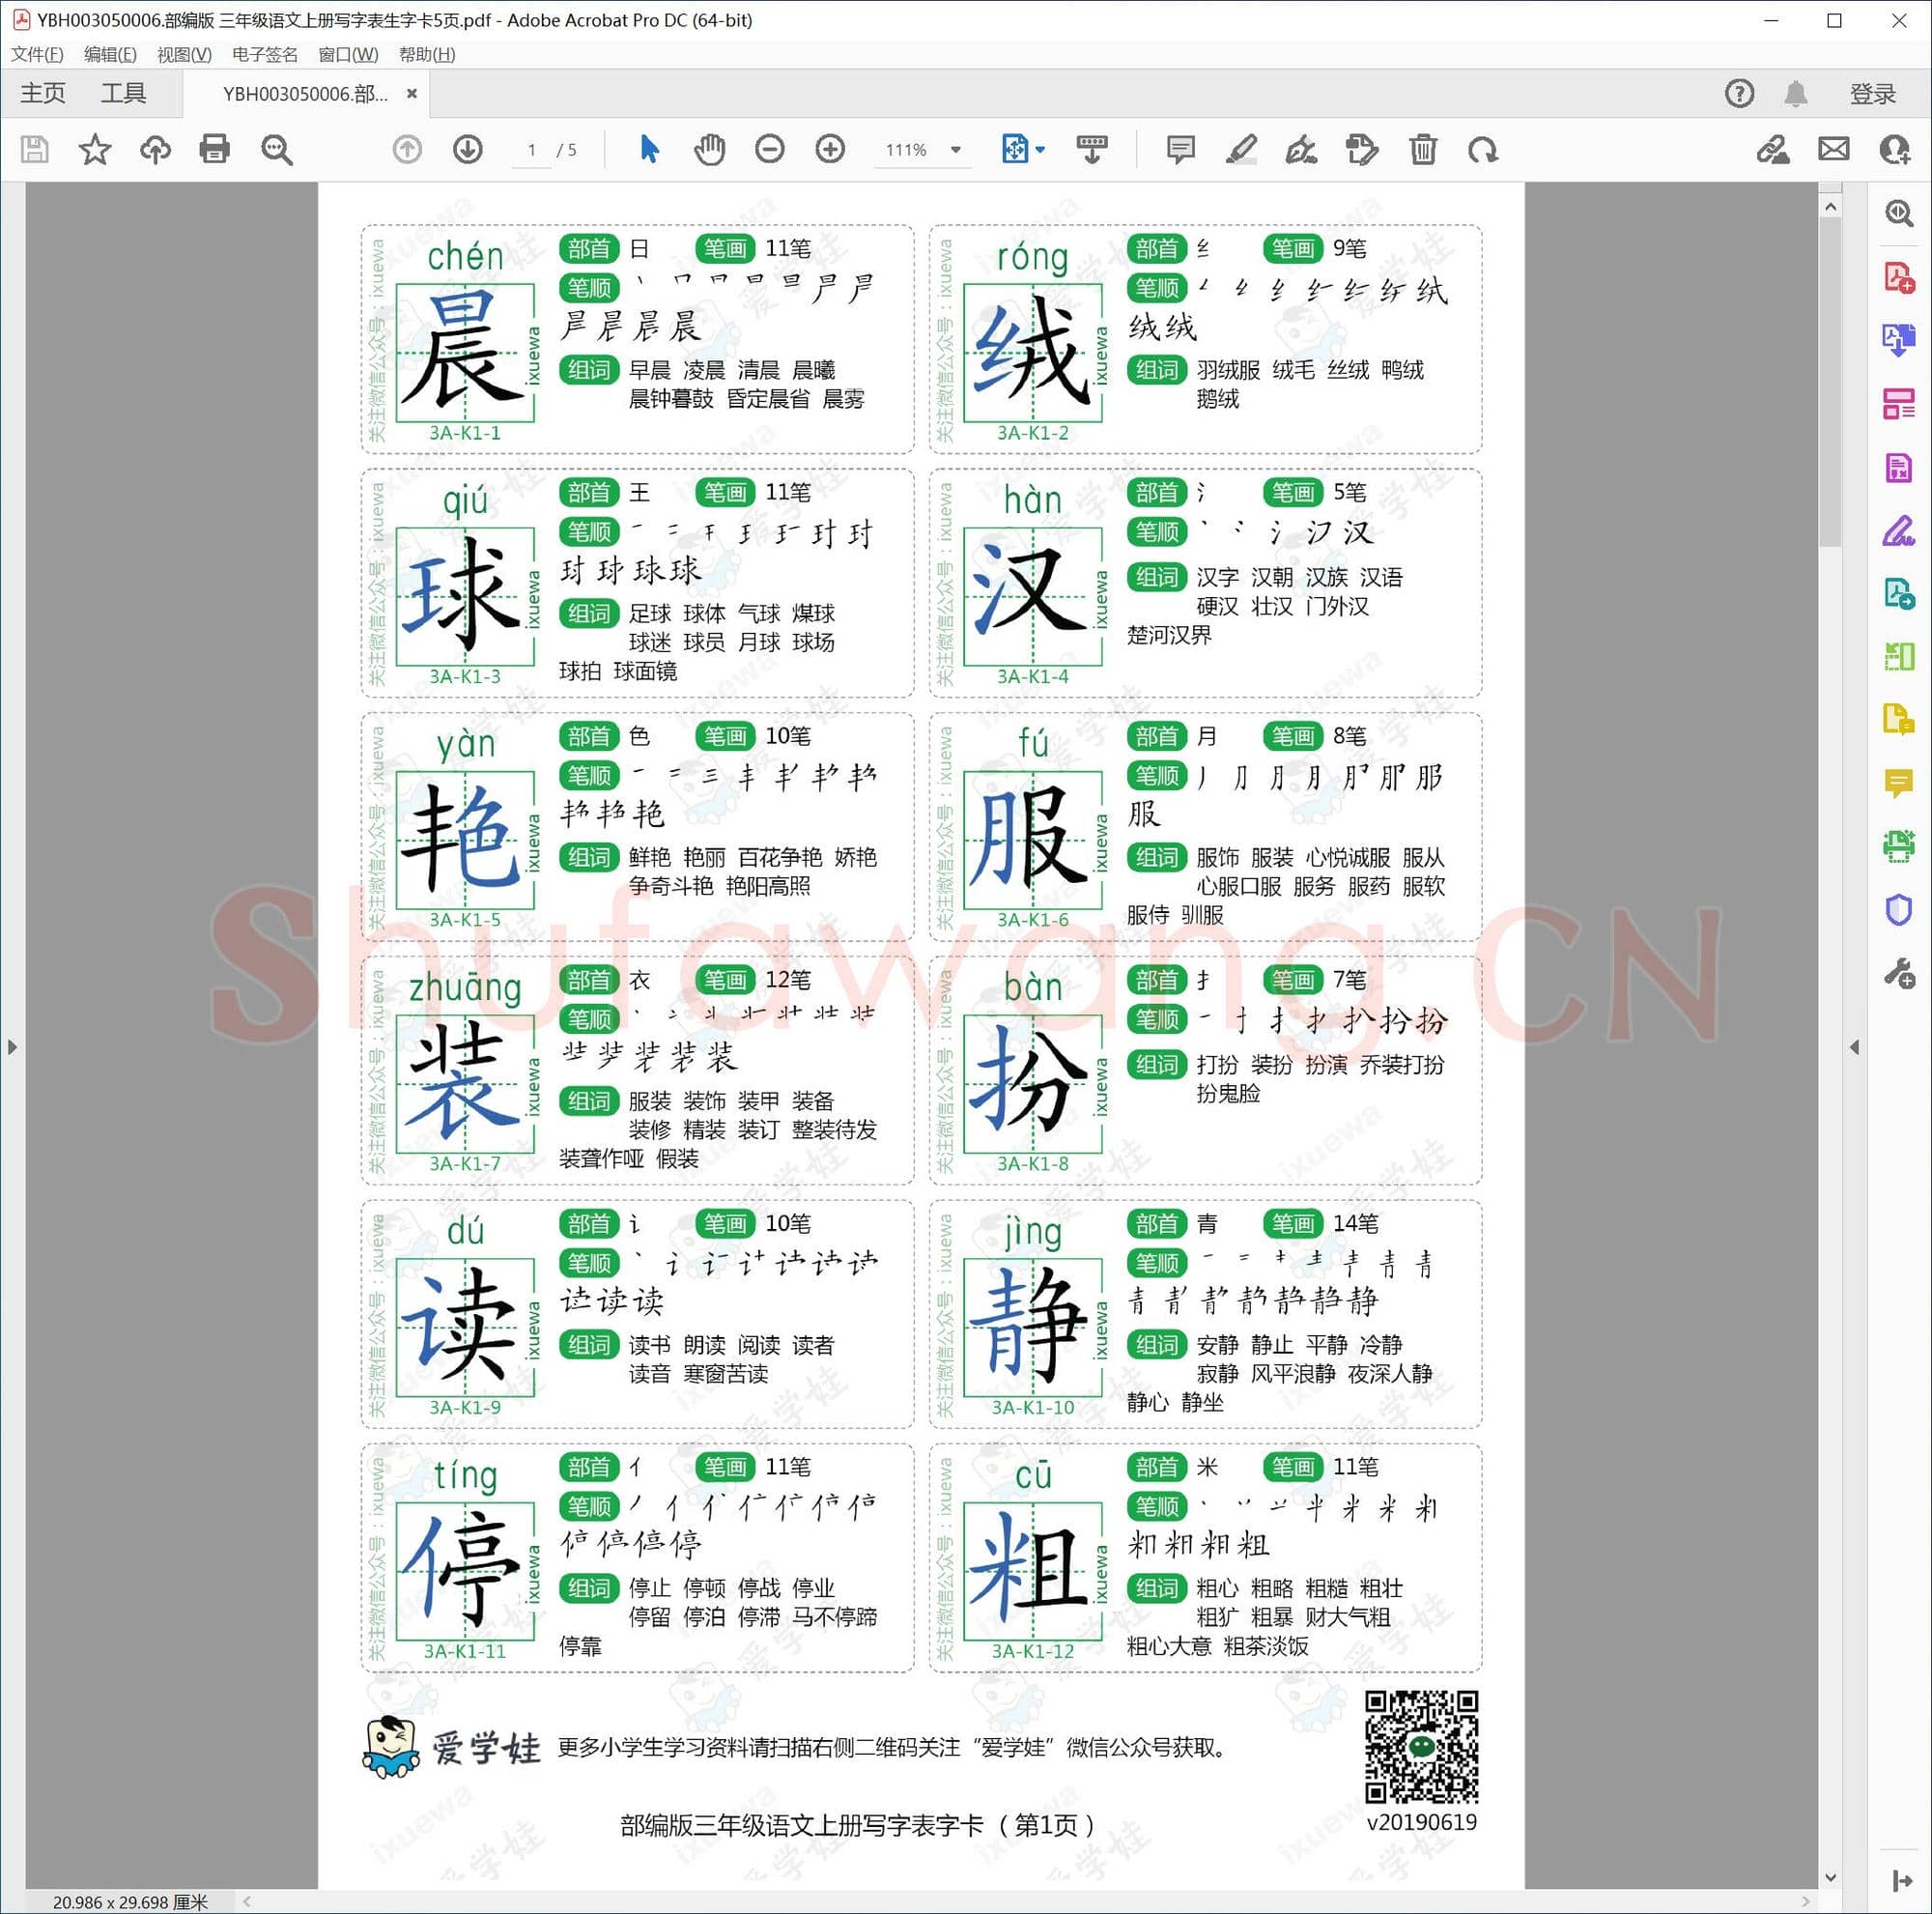Click the 登录 sign-in button

tap(1872, 93)
